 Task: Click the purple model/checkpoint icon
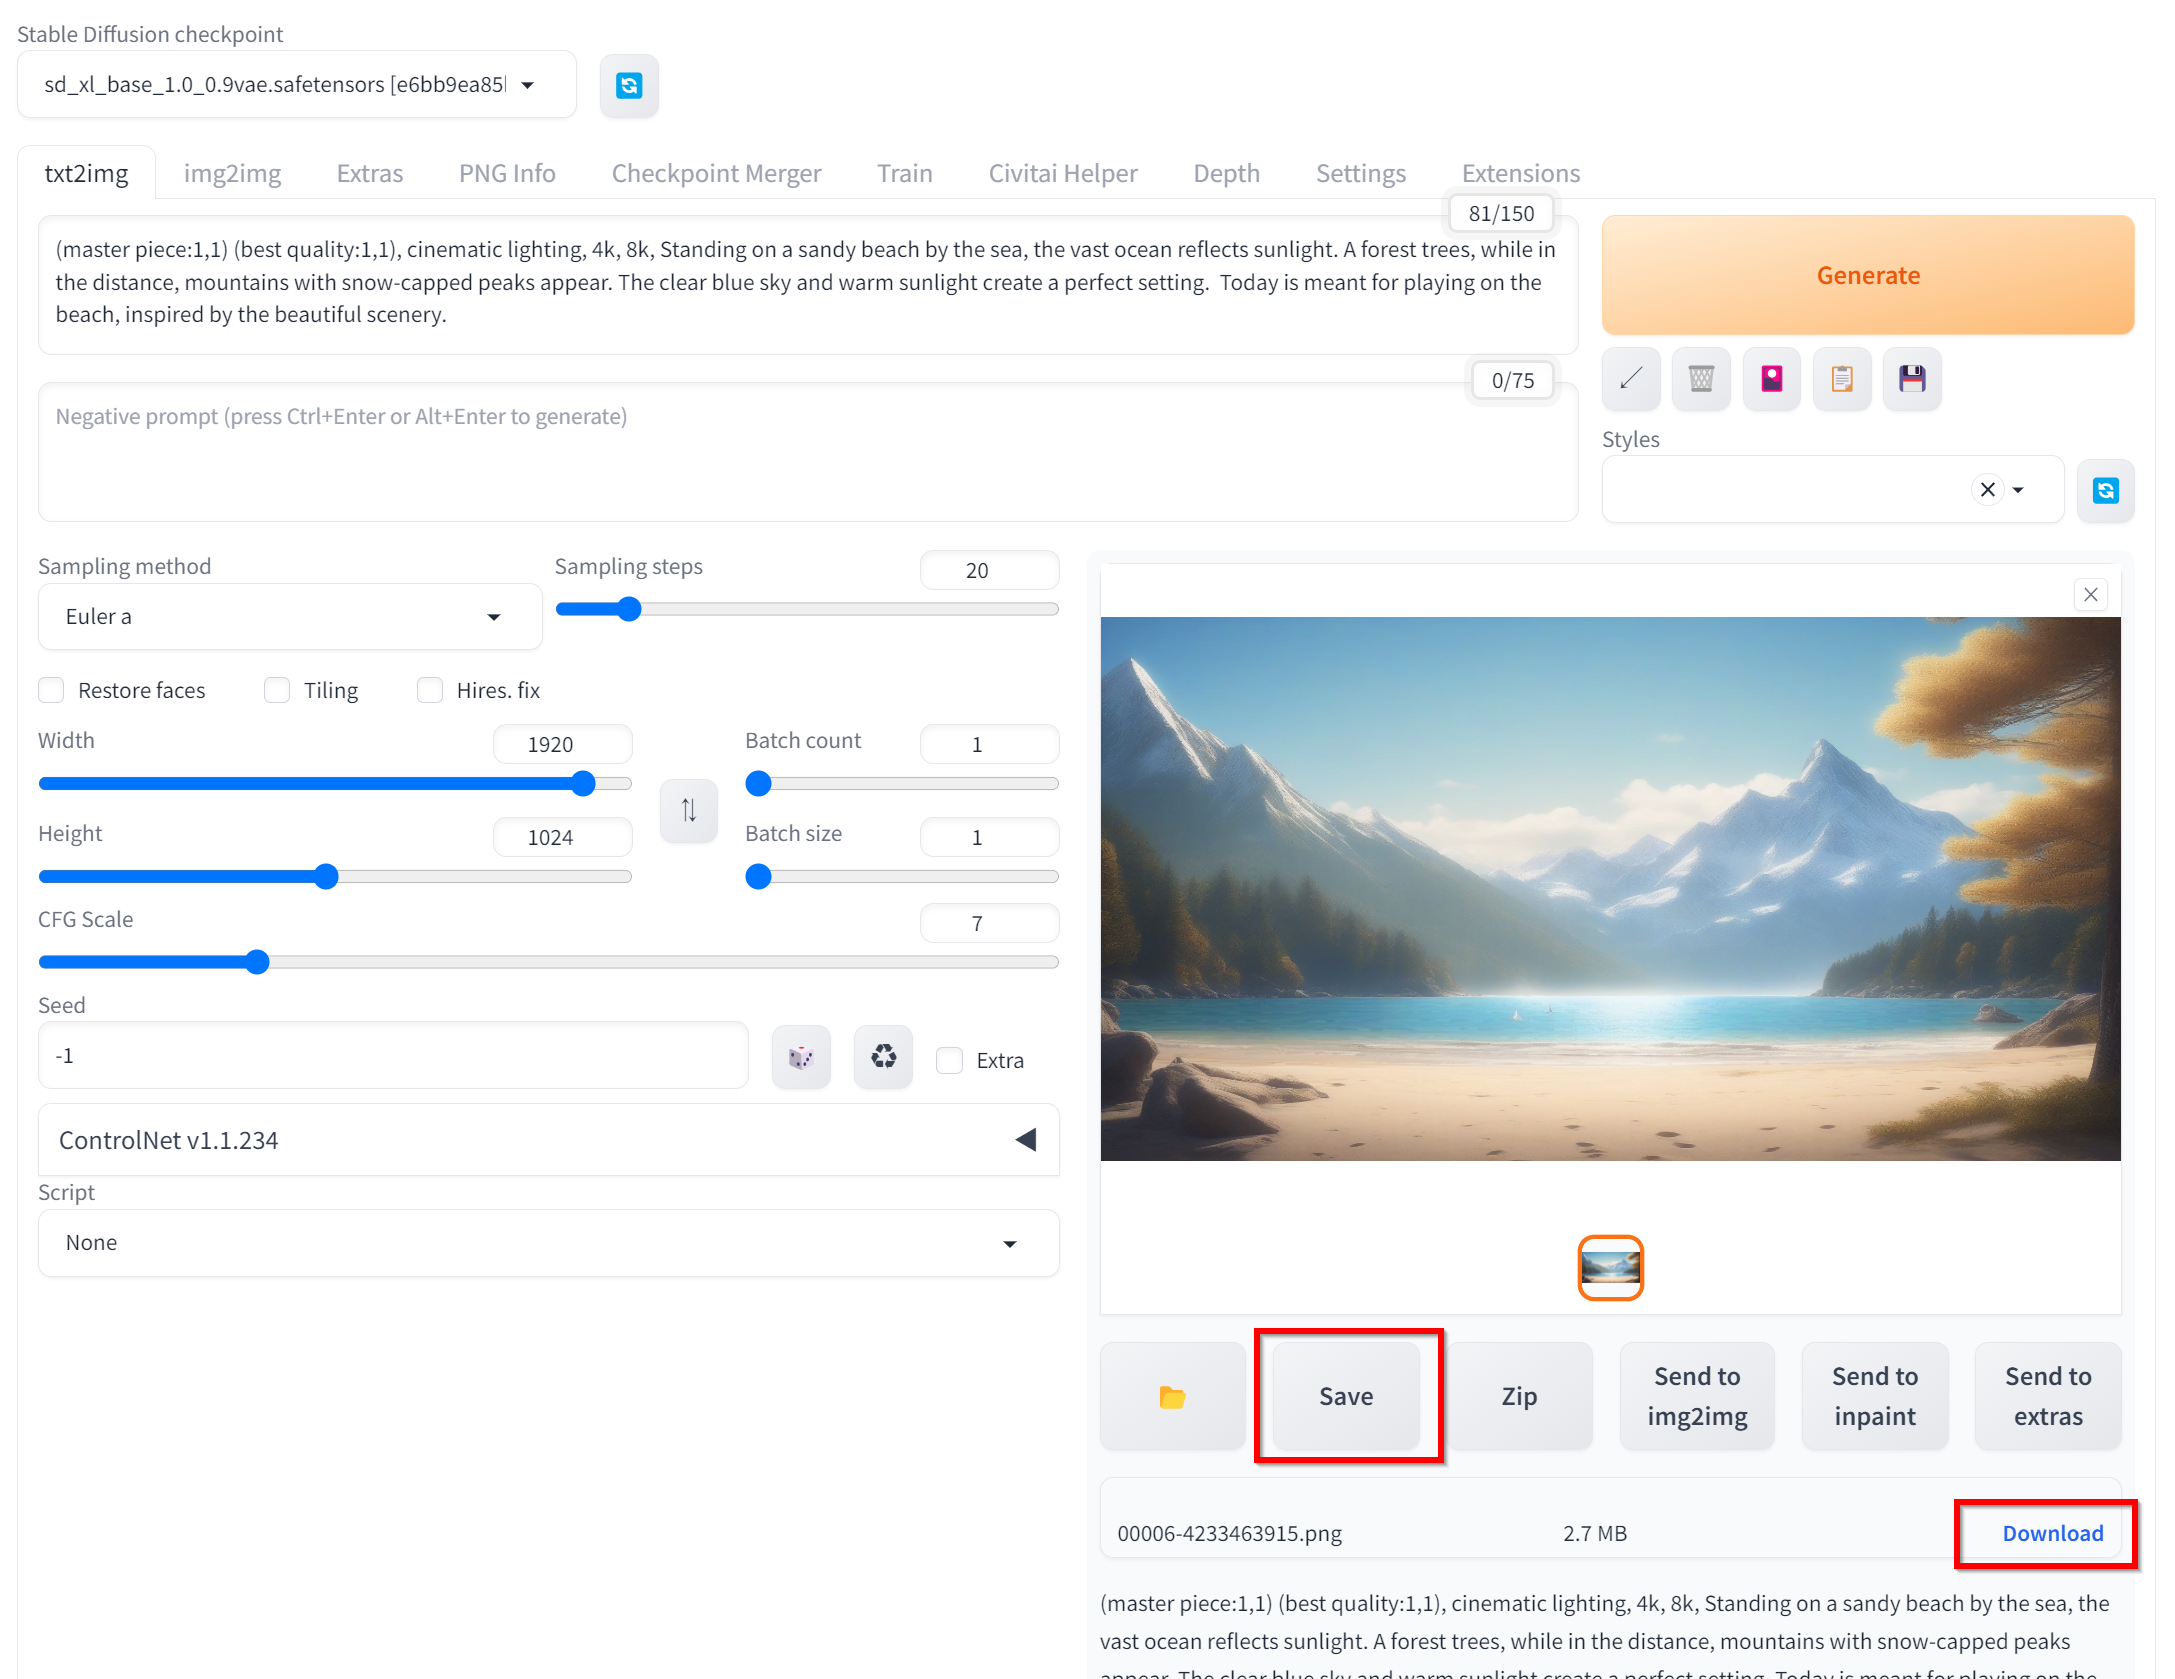[1771, 377]
